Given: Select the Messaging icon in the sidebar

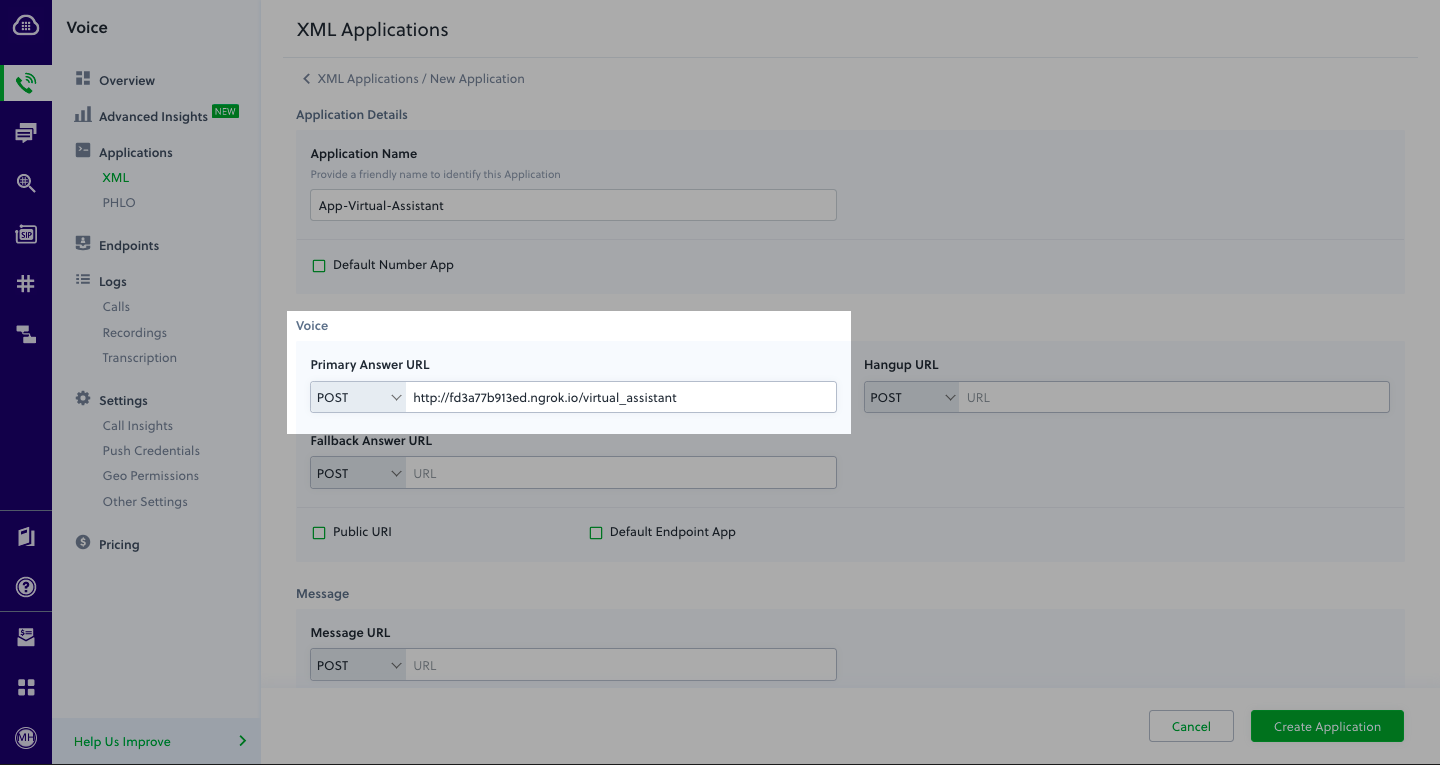Looking at the screenshot, I should [26, 132].
